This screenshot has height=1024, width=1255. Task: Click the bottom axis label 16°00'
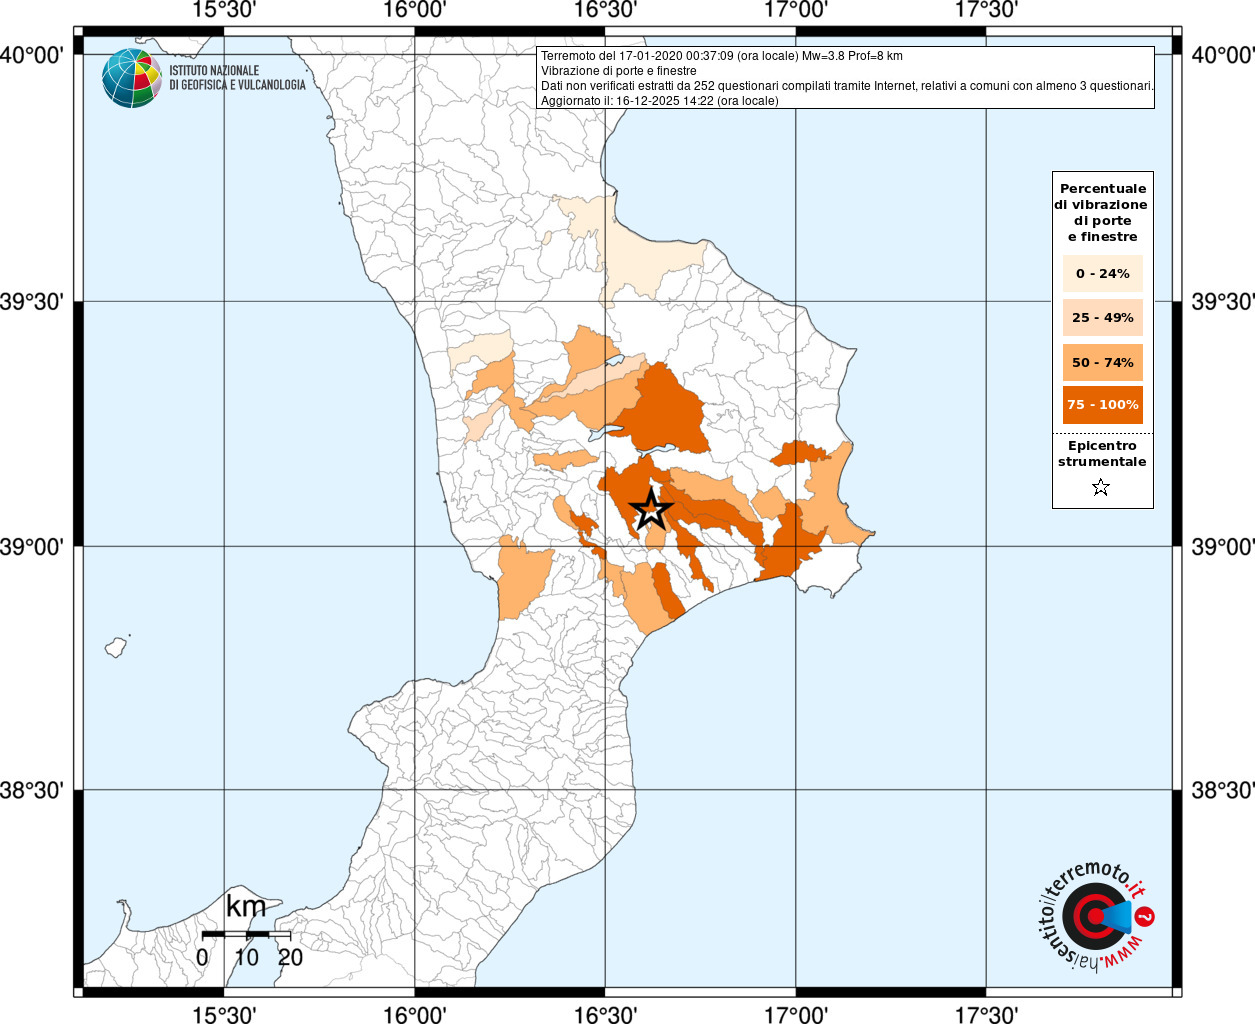pos(414,1014)
